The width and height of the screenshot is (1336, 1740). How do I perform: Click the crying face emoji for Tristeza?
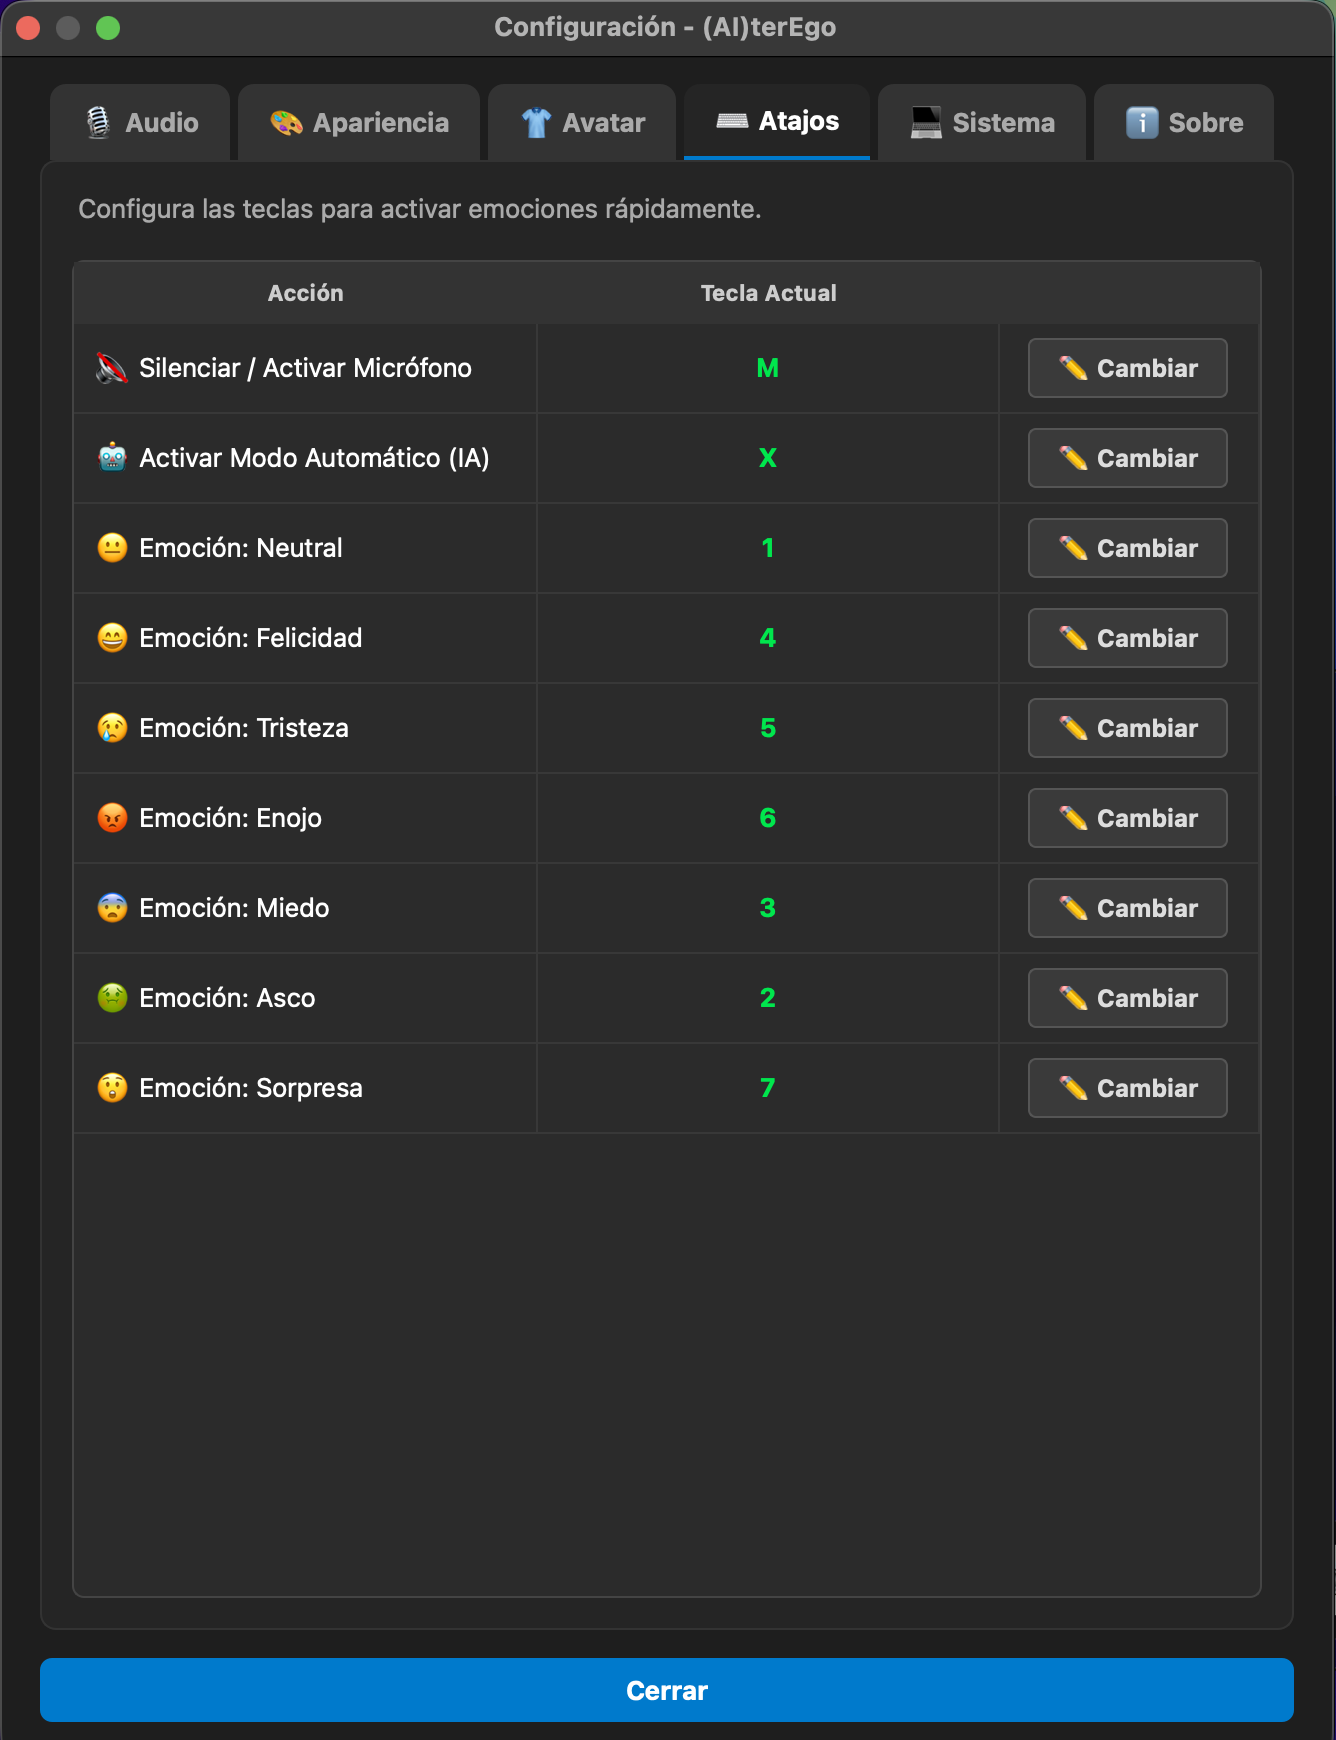click(112, 728)
